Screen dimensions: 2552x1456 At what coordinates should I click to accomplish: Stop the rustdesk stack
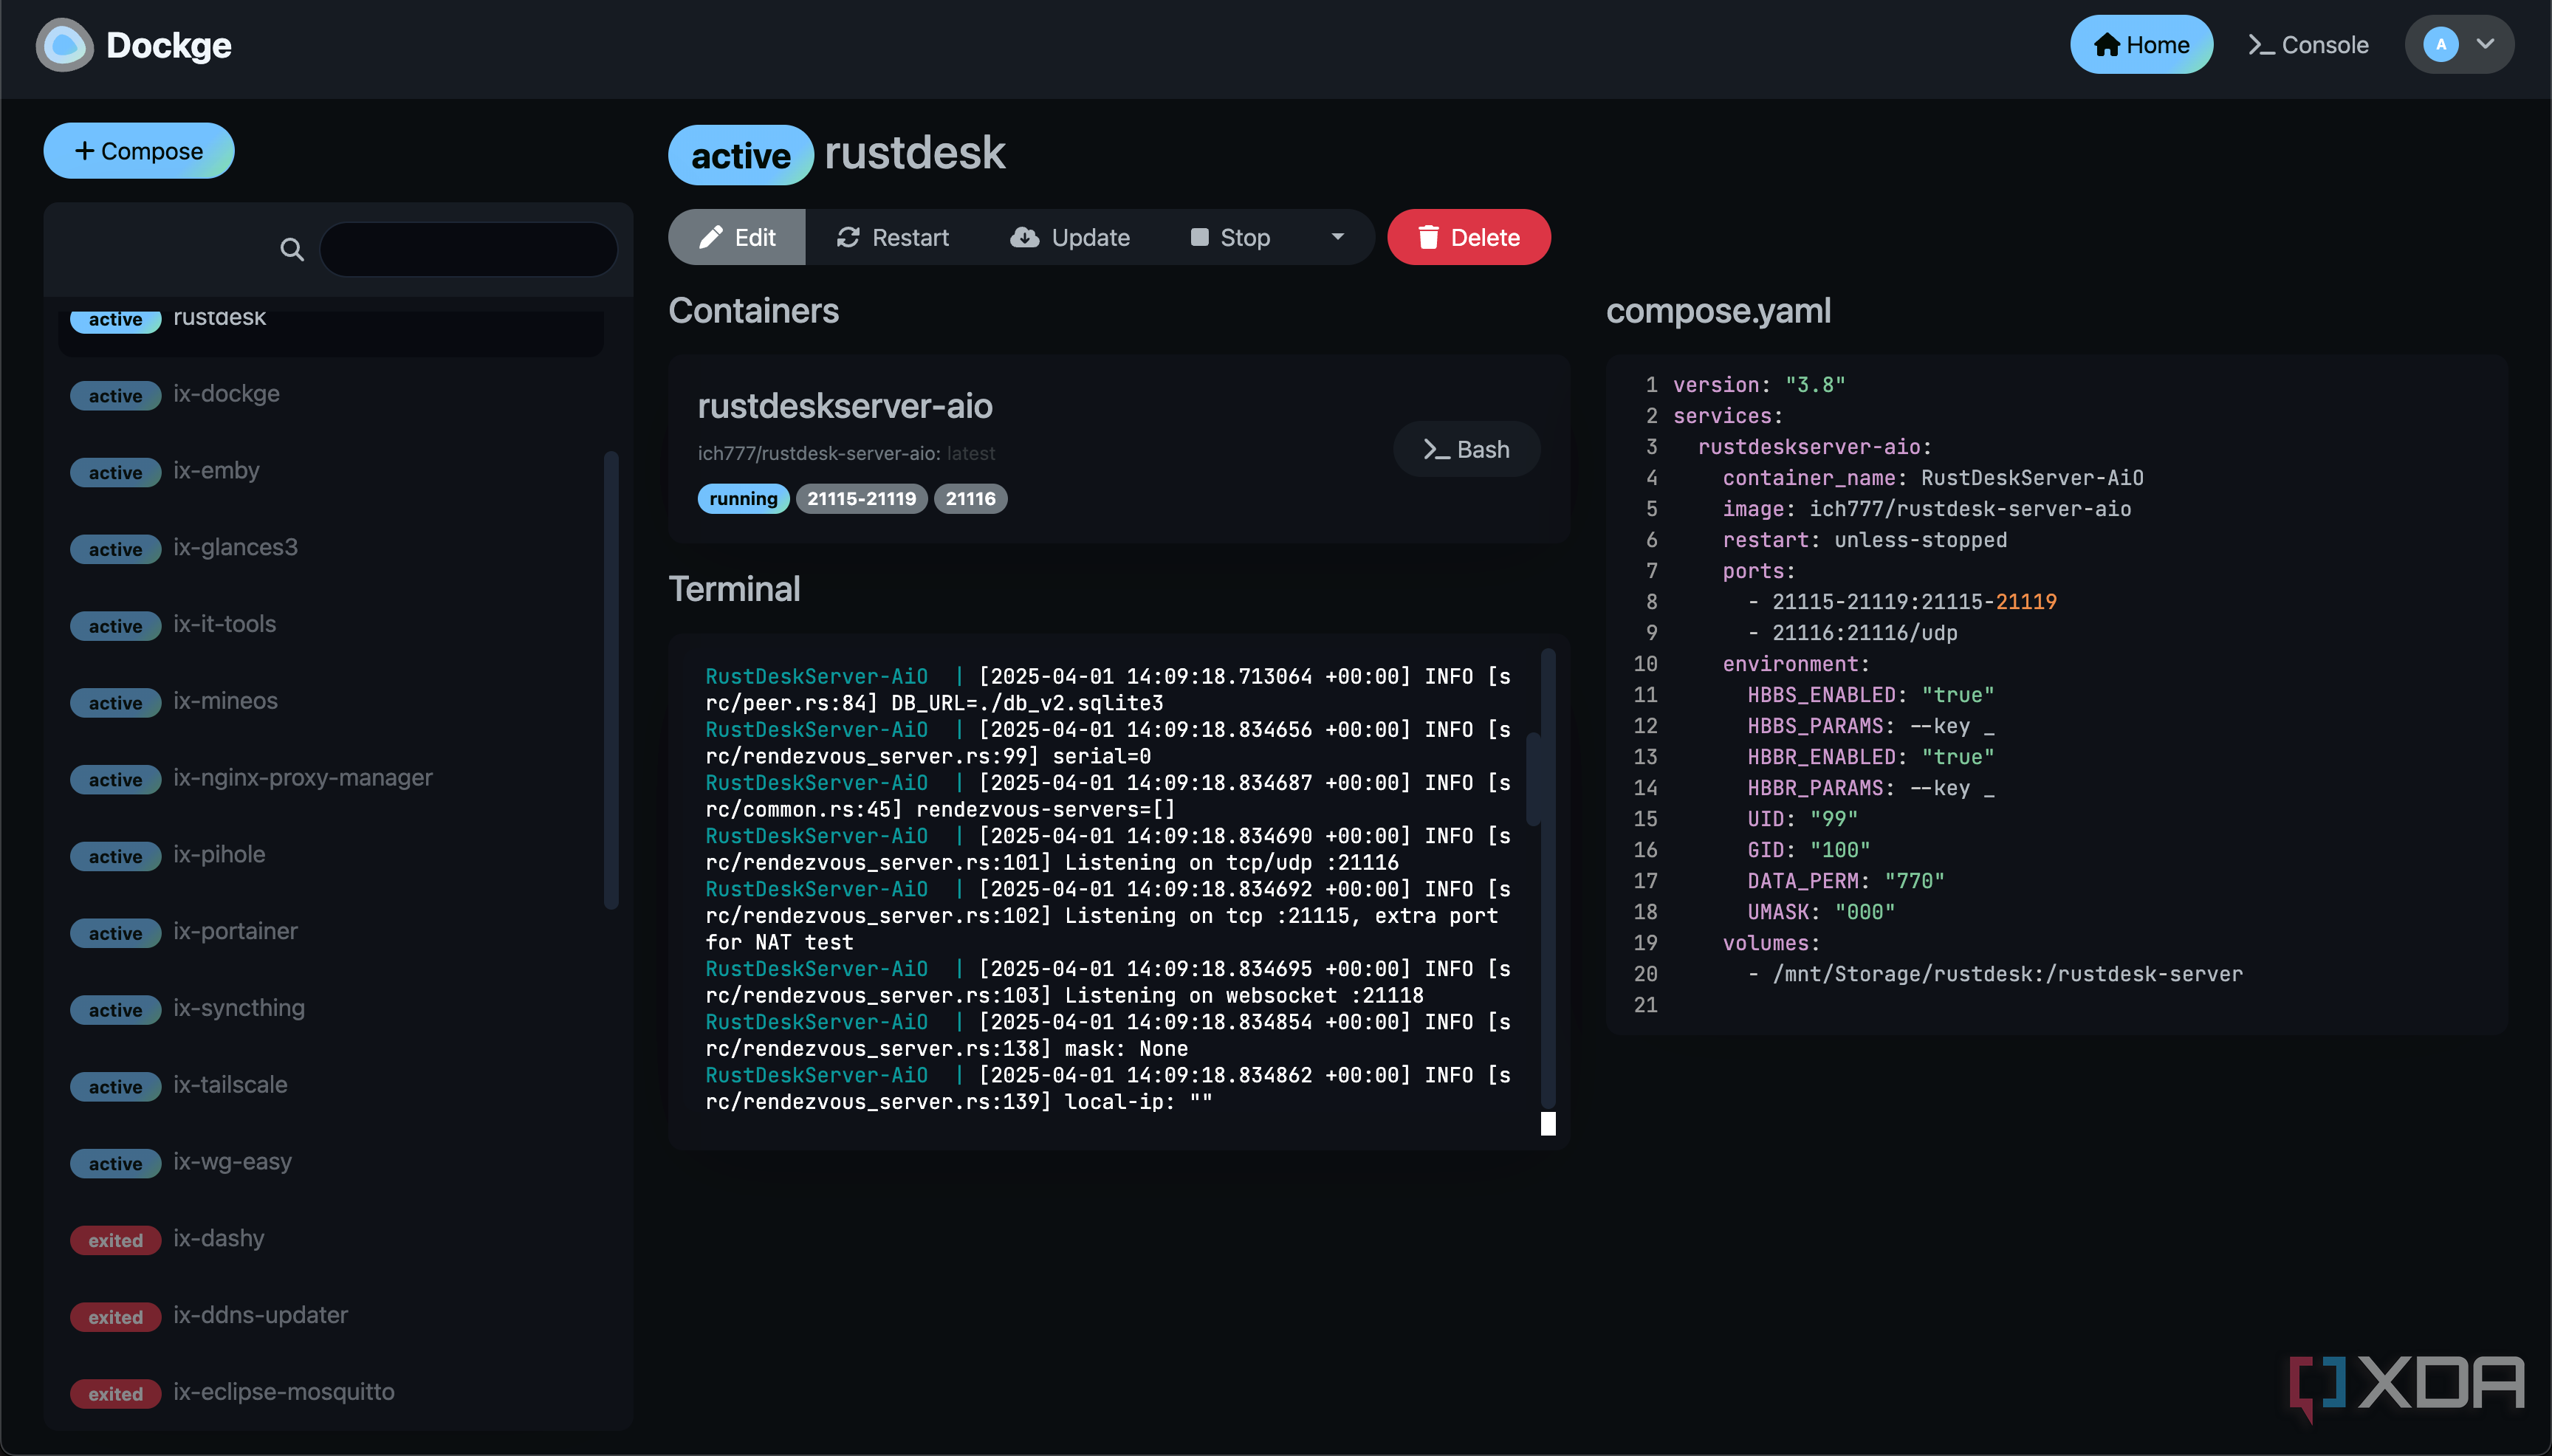point(1230,237)
